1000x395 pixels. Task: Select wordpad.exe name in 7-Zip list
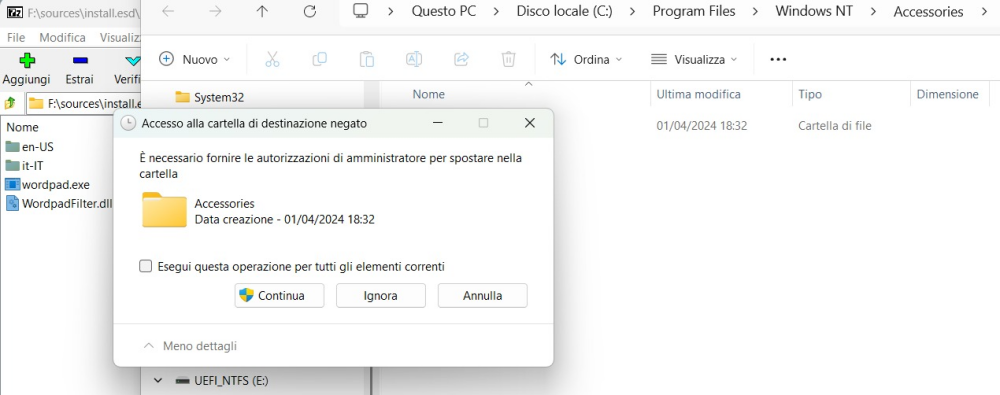pyautogui.click(x=55, y=184)
